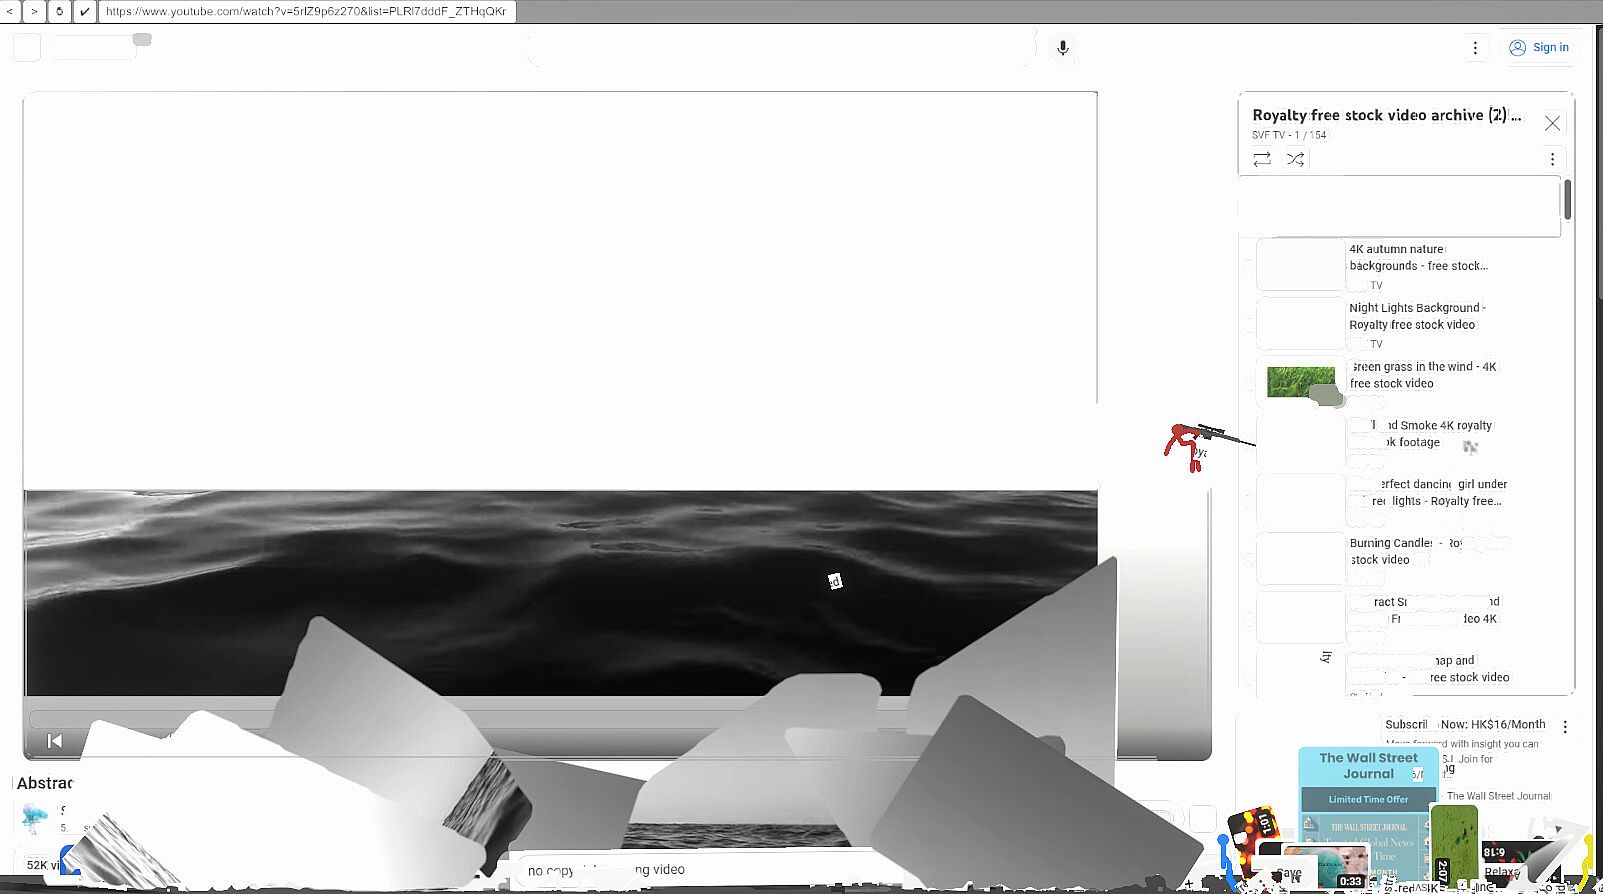This screenshot has width=1603, height=894.
Task: Play 'Night Lights Background' playlist video
Action: click(1417, 316)
